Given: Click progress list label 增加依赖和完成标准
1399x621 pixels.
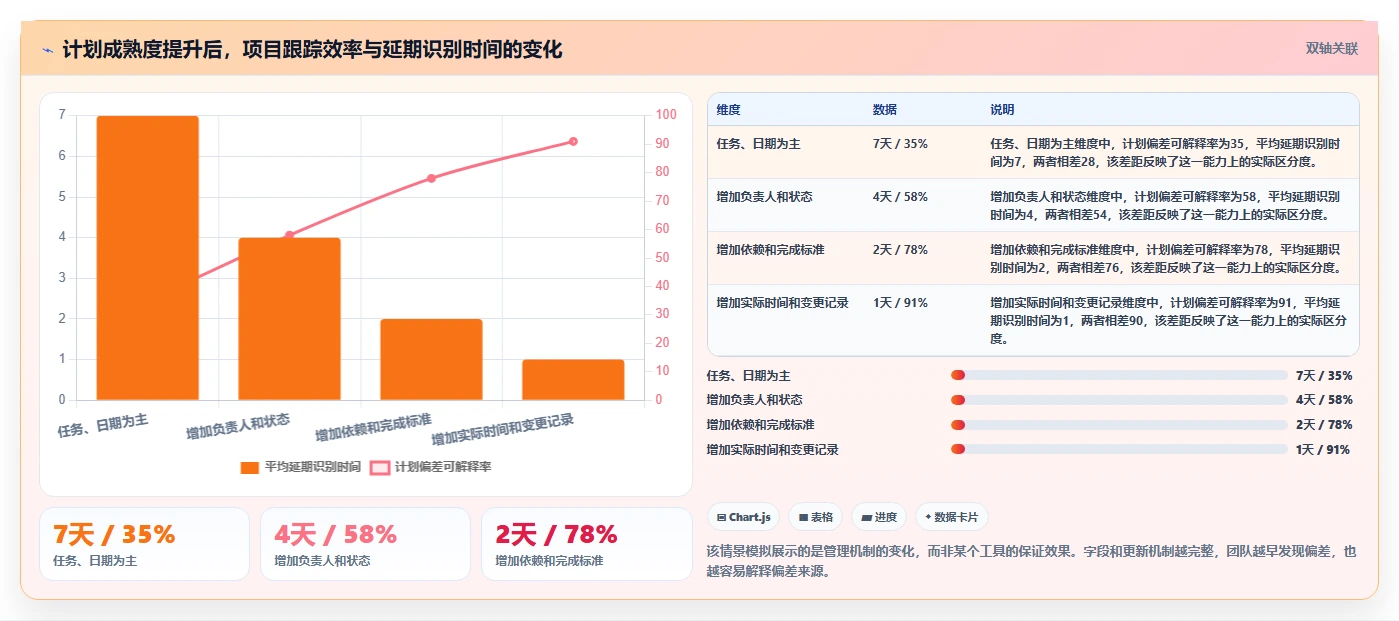Looking at the screenshot, I should (x=760, y=425).
